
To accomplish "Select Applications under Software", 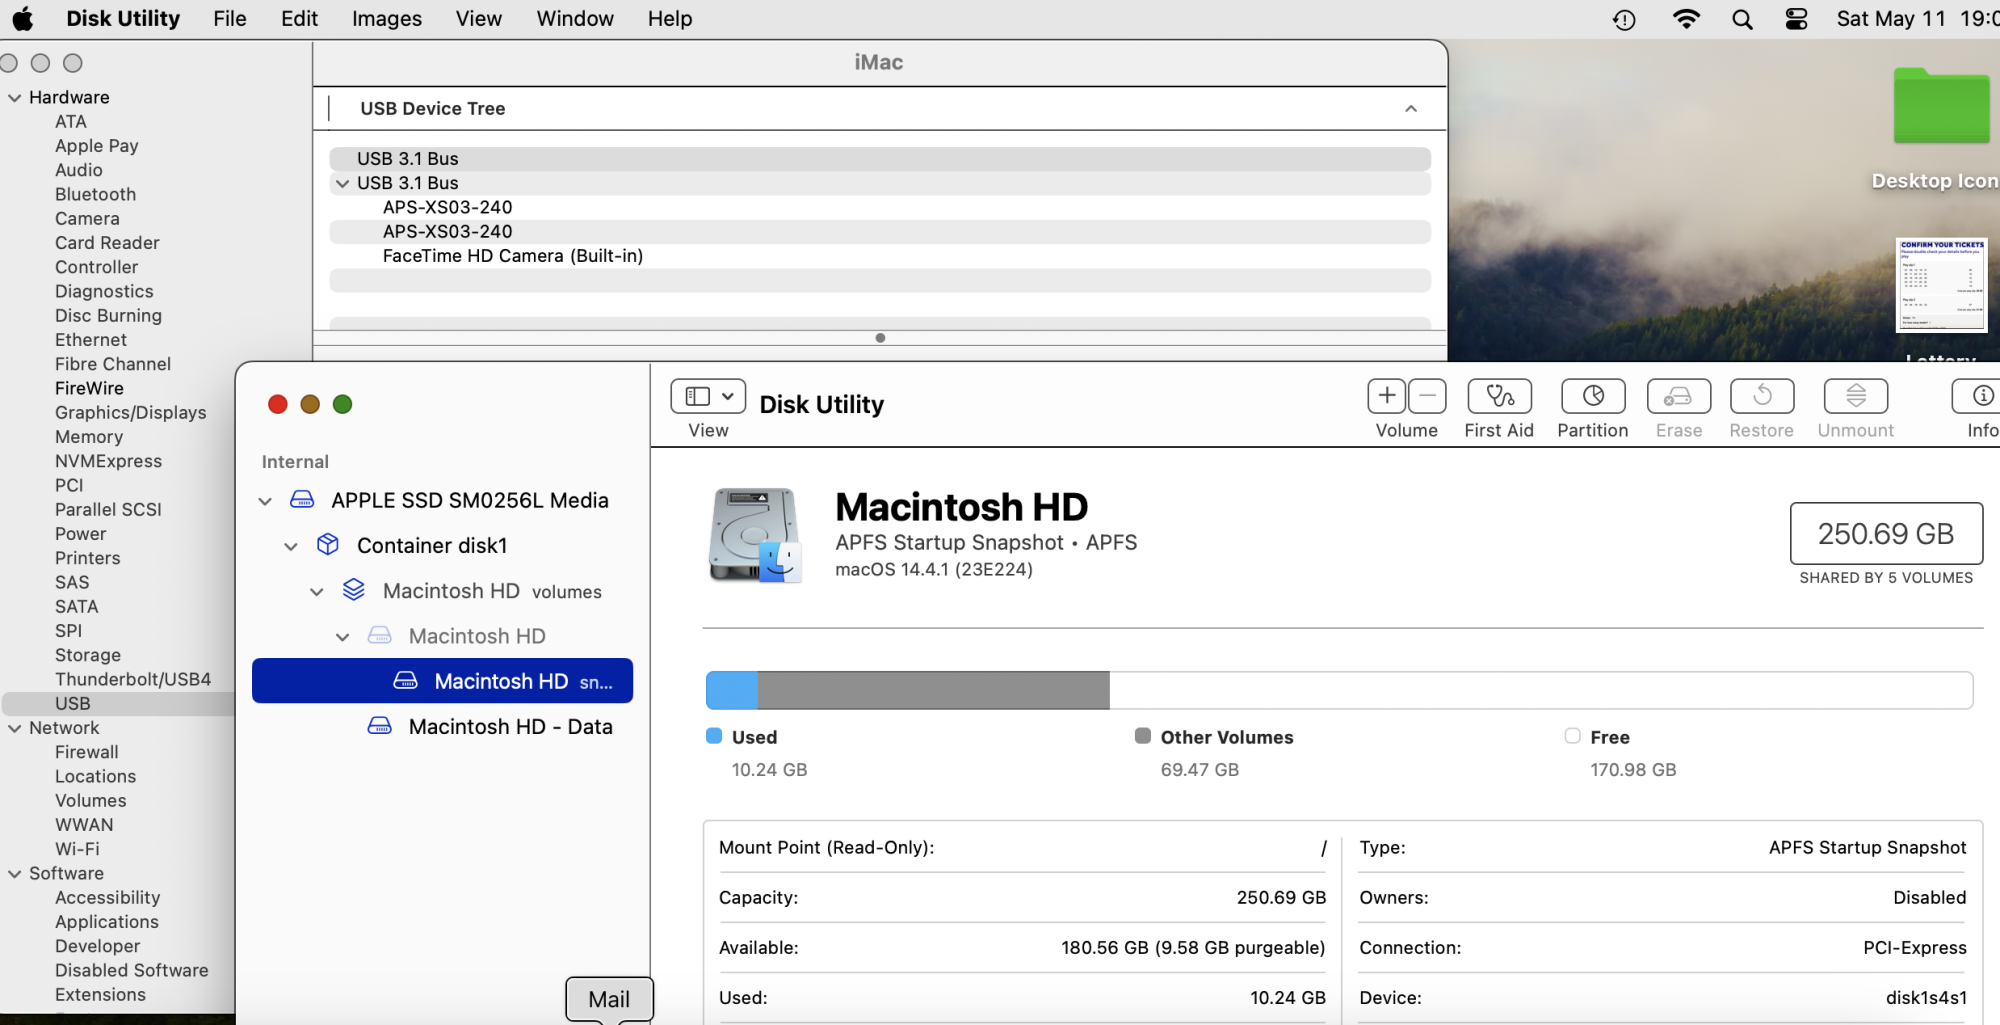I will point(107,922).
